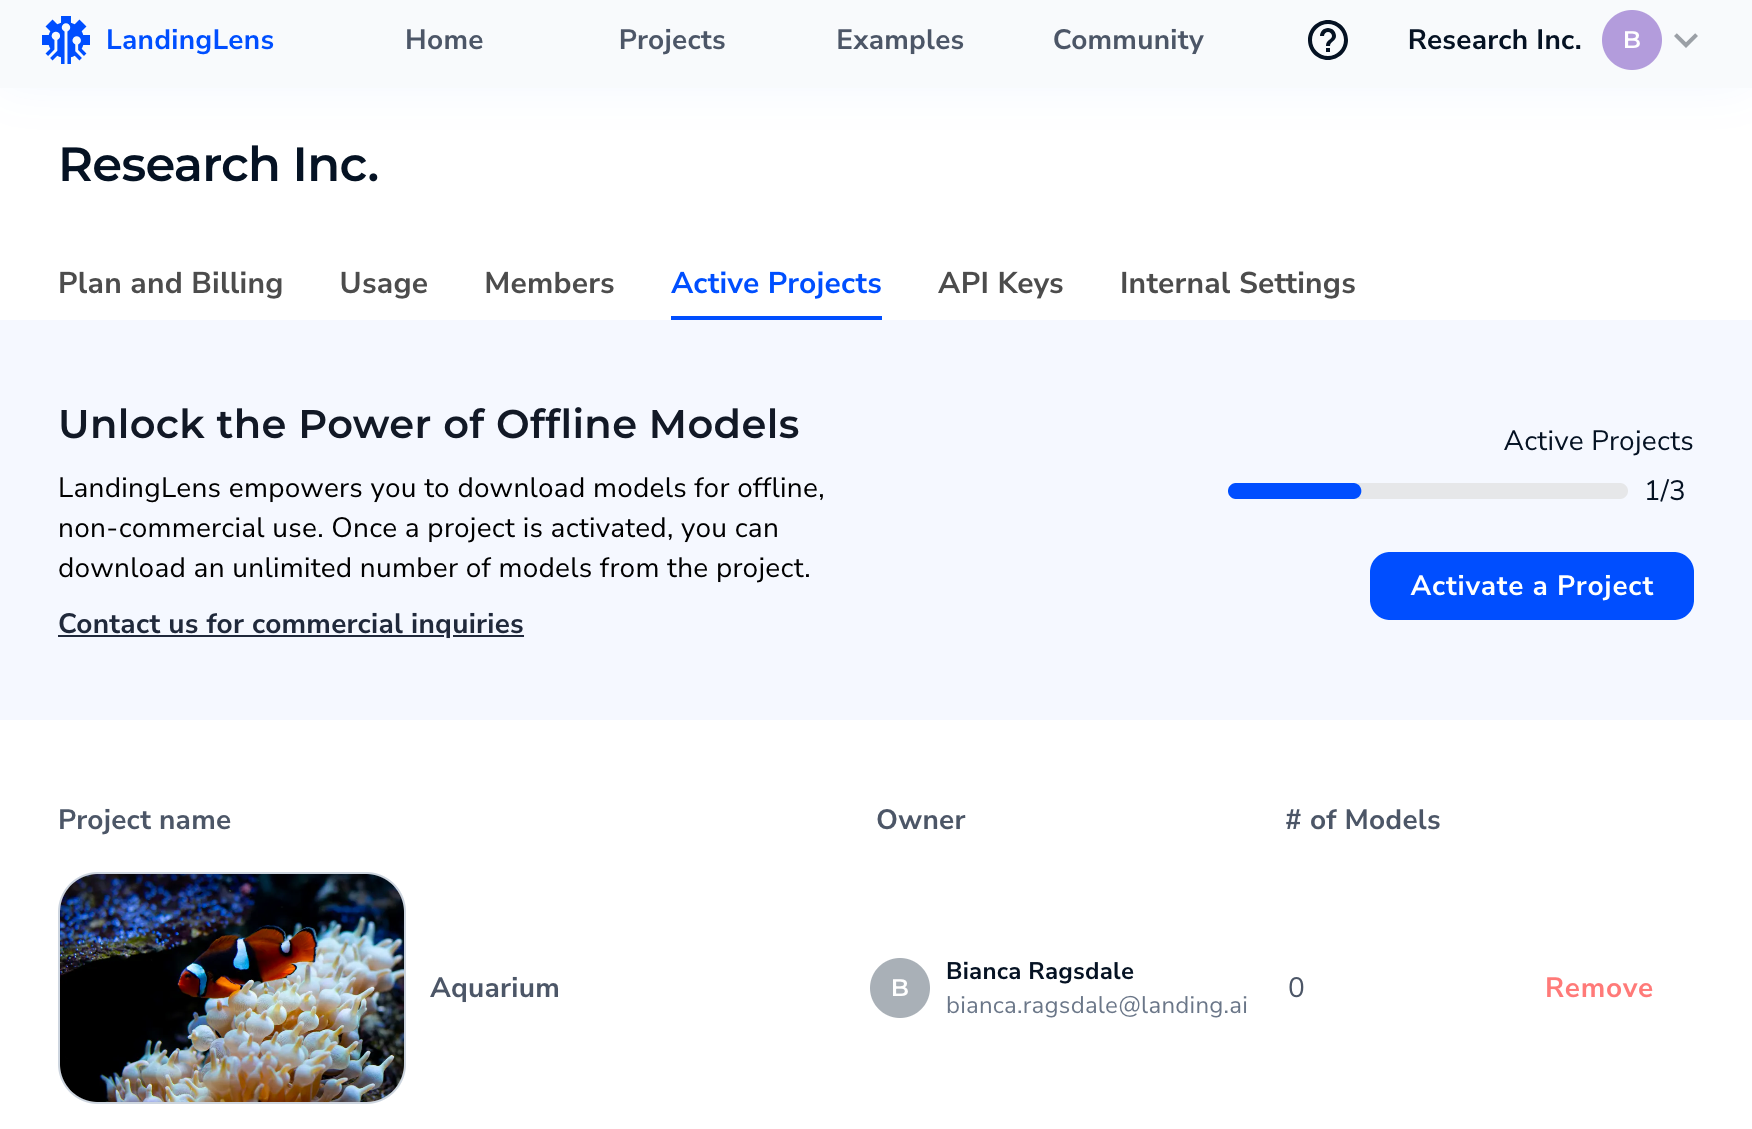This screenshot has width=1752, height=1129.
Task: Open the Projects nav item
Action: pyautogui.click(x=672, y=40)
